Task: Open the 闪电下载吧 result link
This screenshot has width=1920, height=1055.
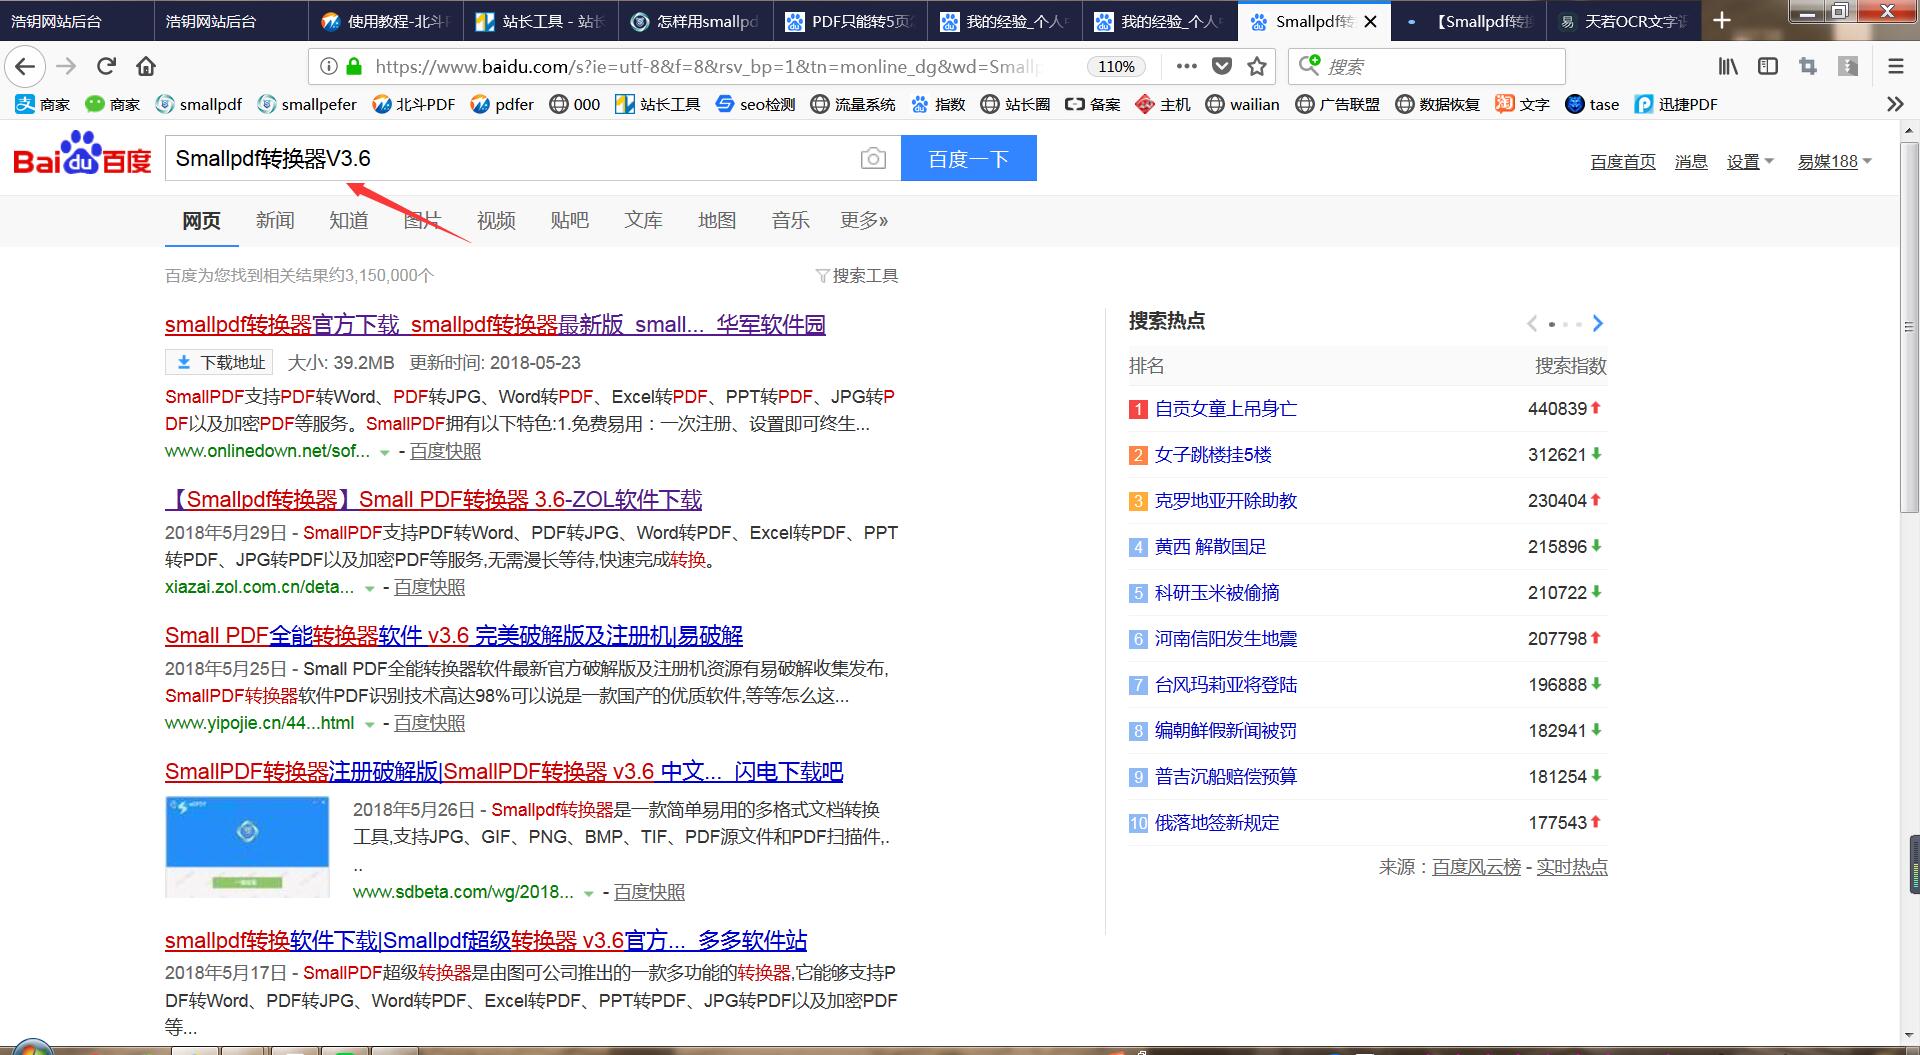Action: [x=504, y=772]
